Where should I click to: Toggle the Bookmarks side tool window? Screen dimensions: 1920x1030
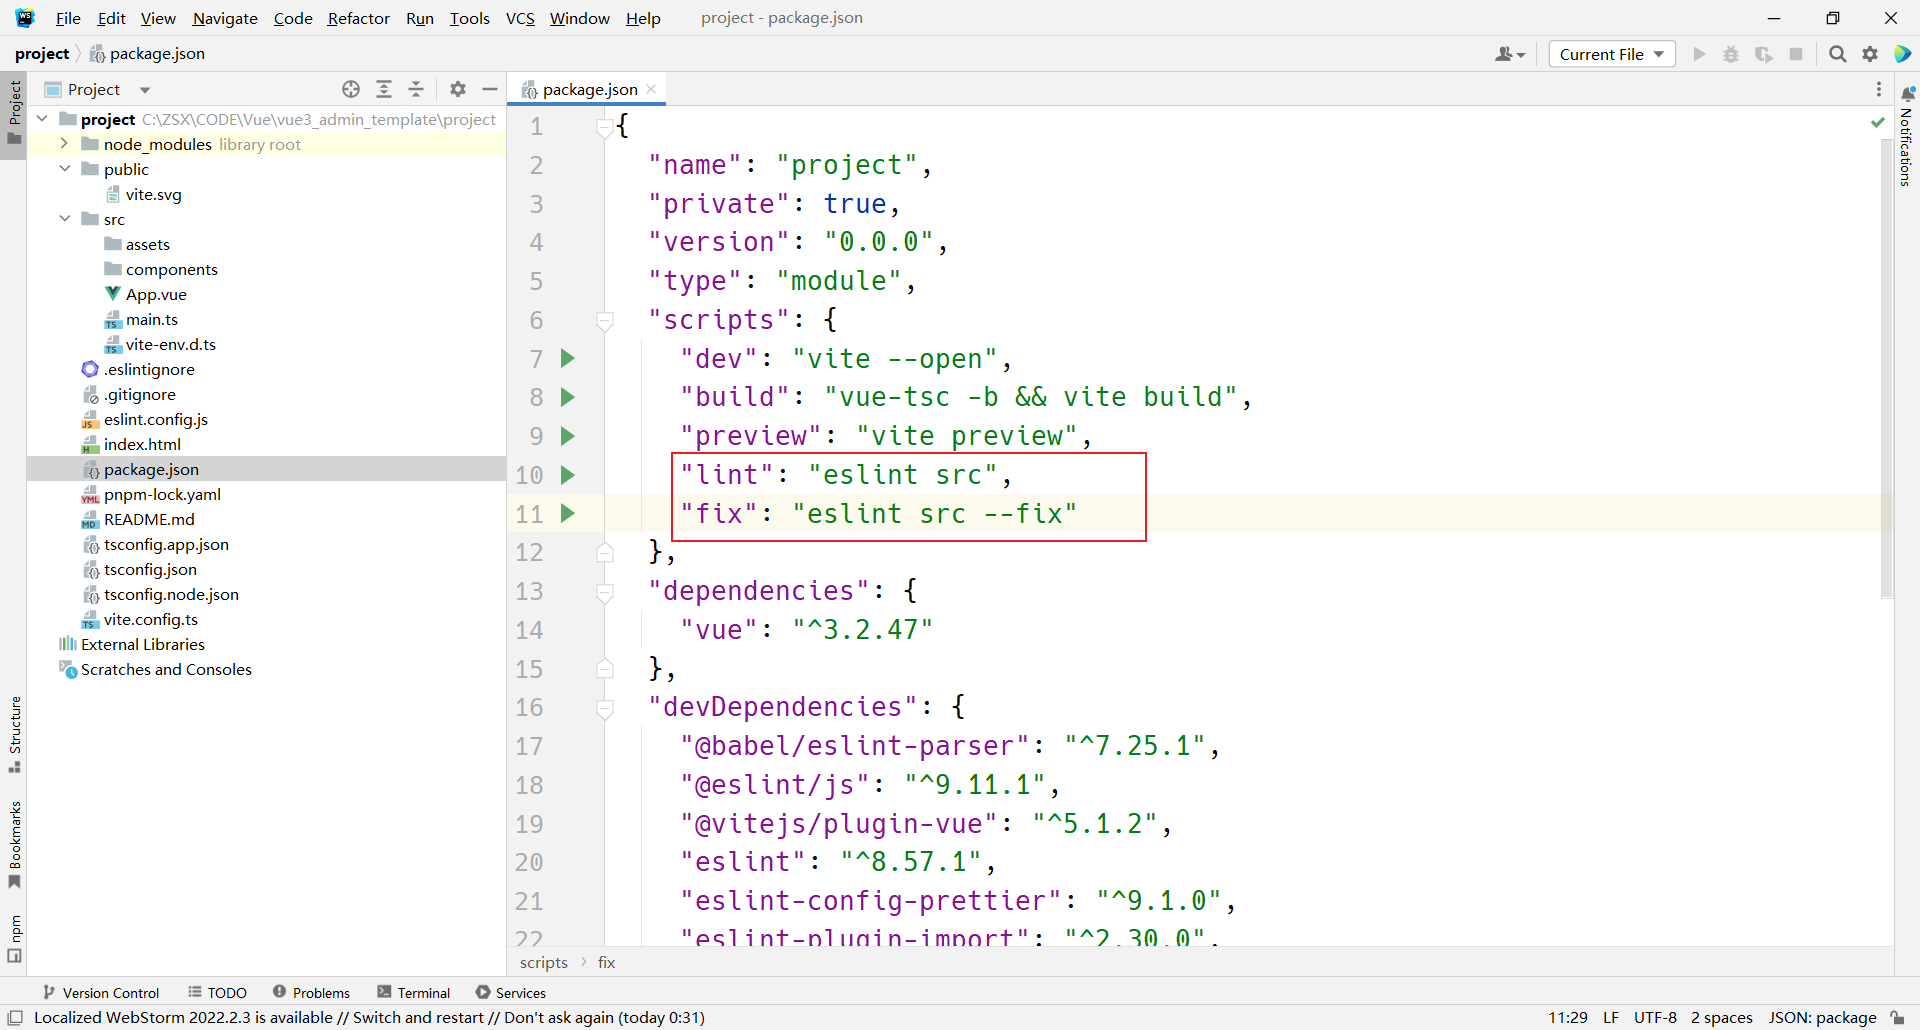pos(14,845)
